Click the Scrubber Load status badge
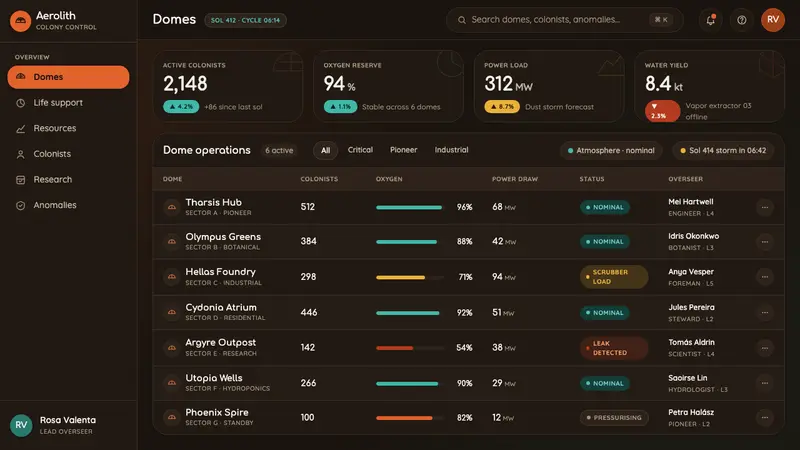Image resolution: width=800 pixels, height=450 pixels. click(614, 277)
